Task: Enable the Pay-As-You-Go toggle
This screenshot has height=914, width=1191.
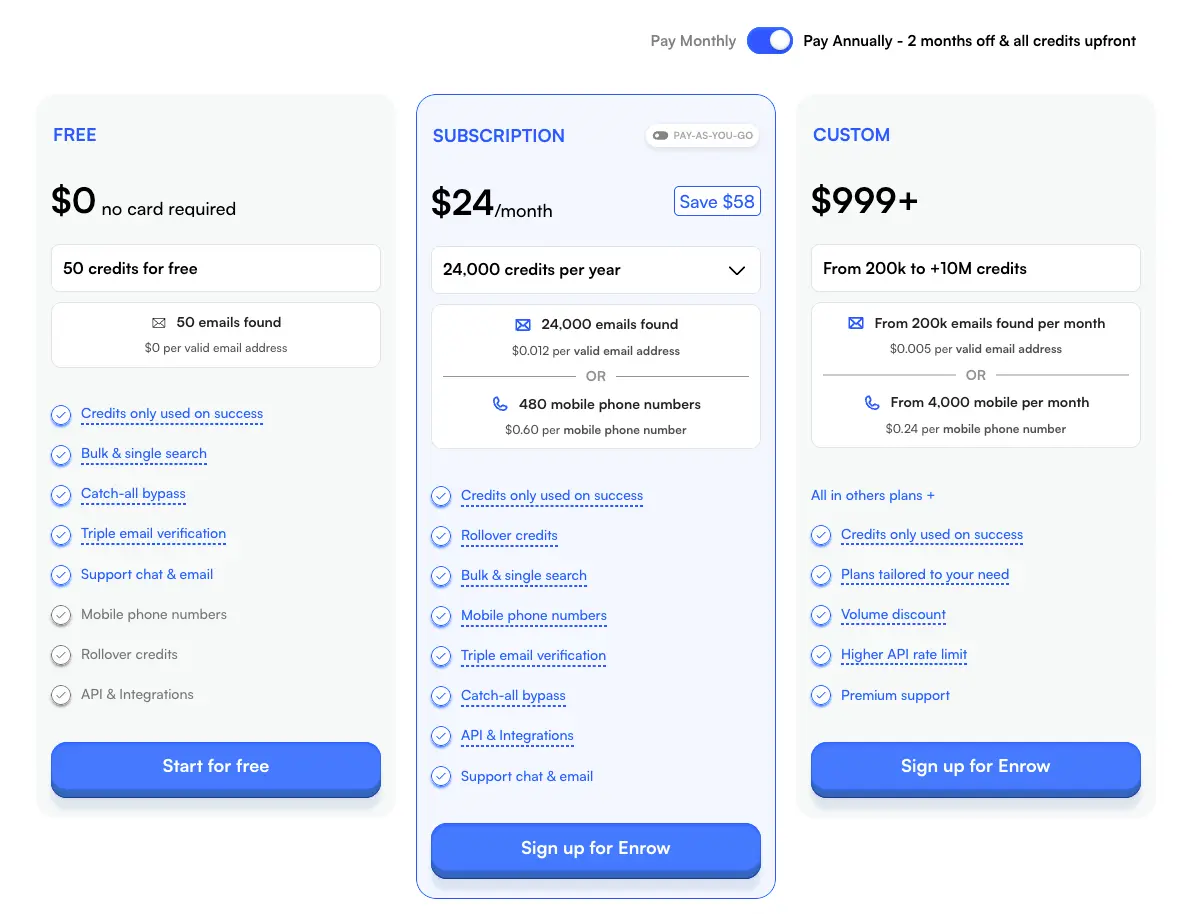Action: point(661,136)
